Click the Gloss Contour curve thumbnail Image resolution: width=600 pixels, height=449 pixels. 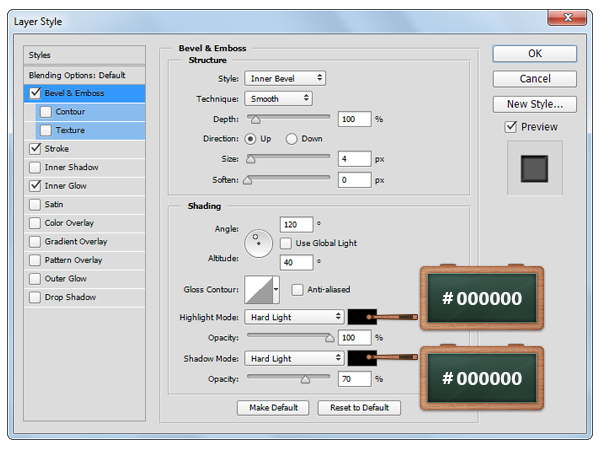[260, 290]
